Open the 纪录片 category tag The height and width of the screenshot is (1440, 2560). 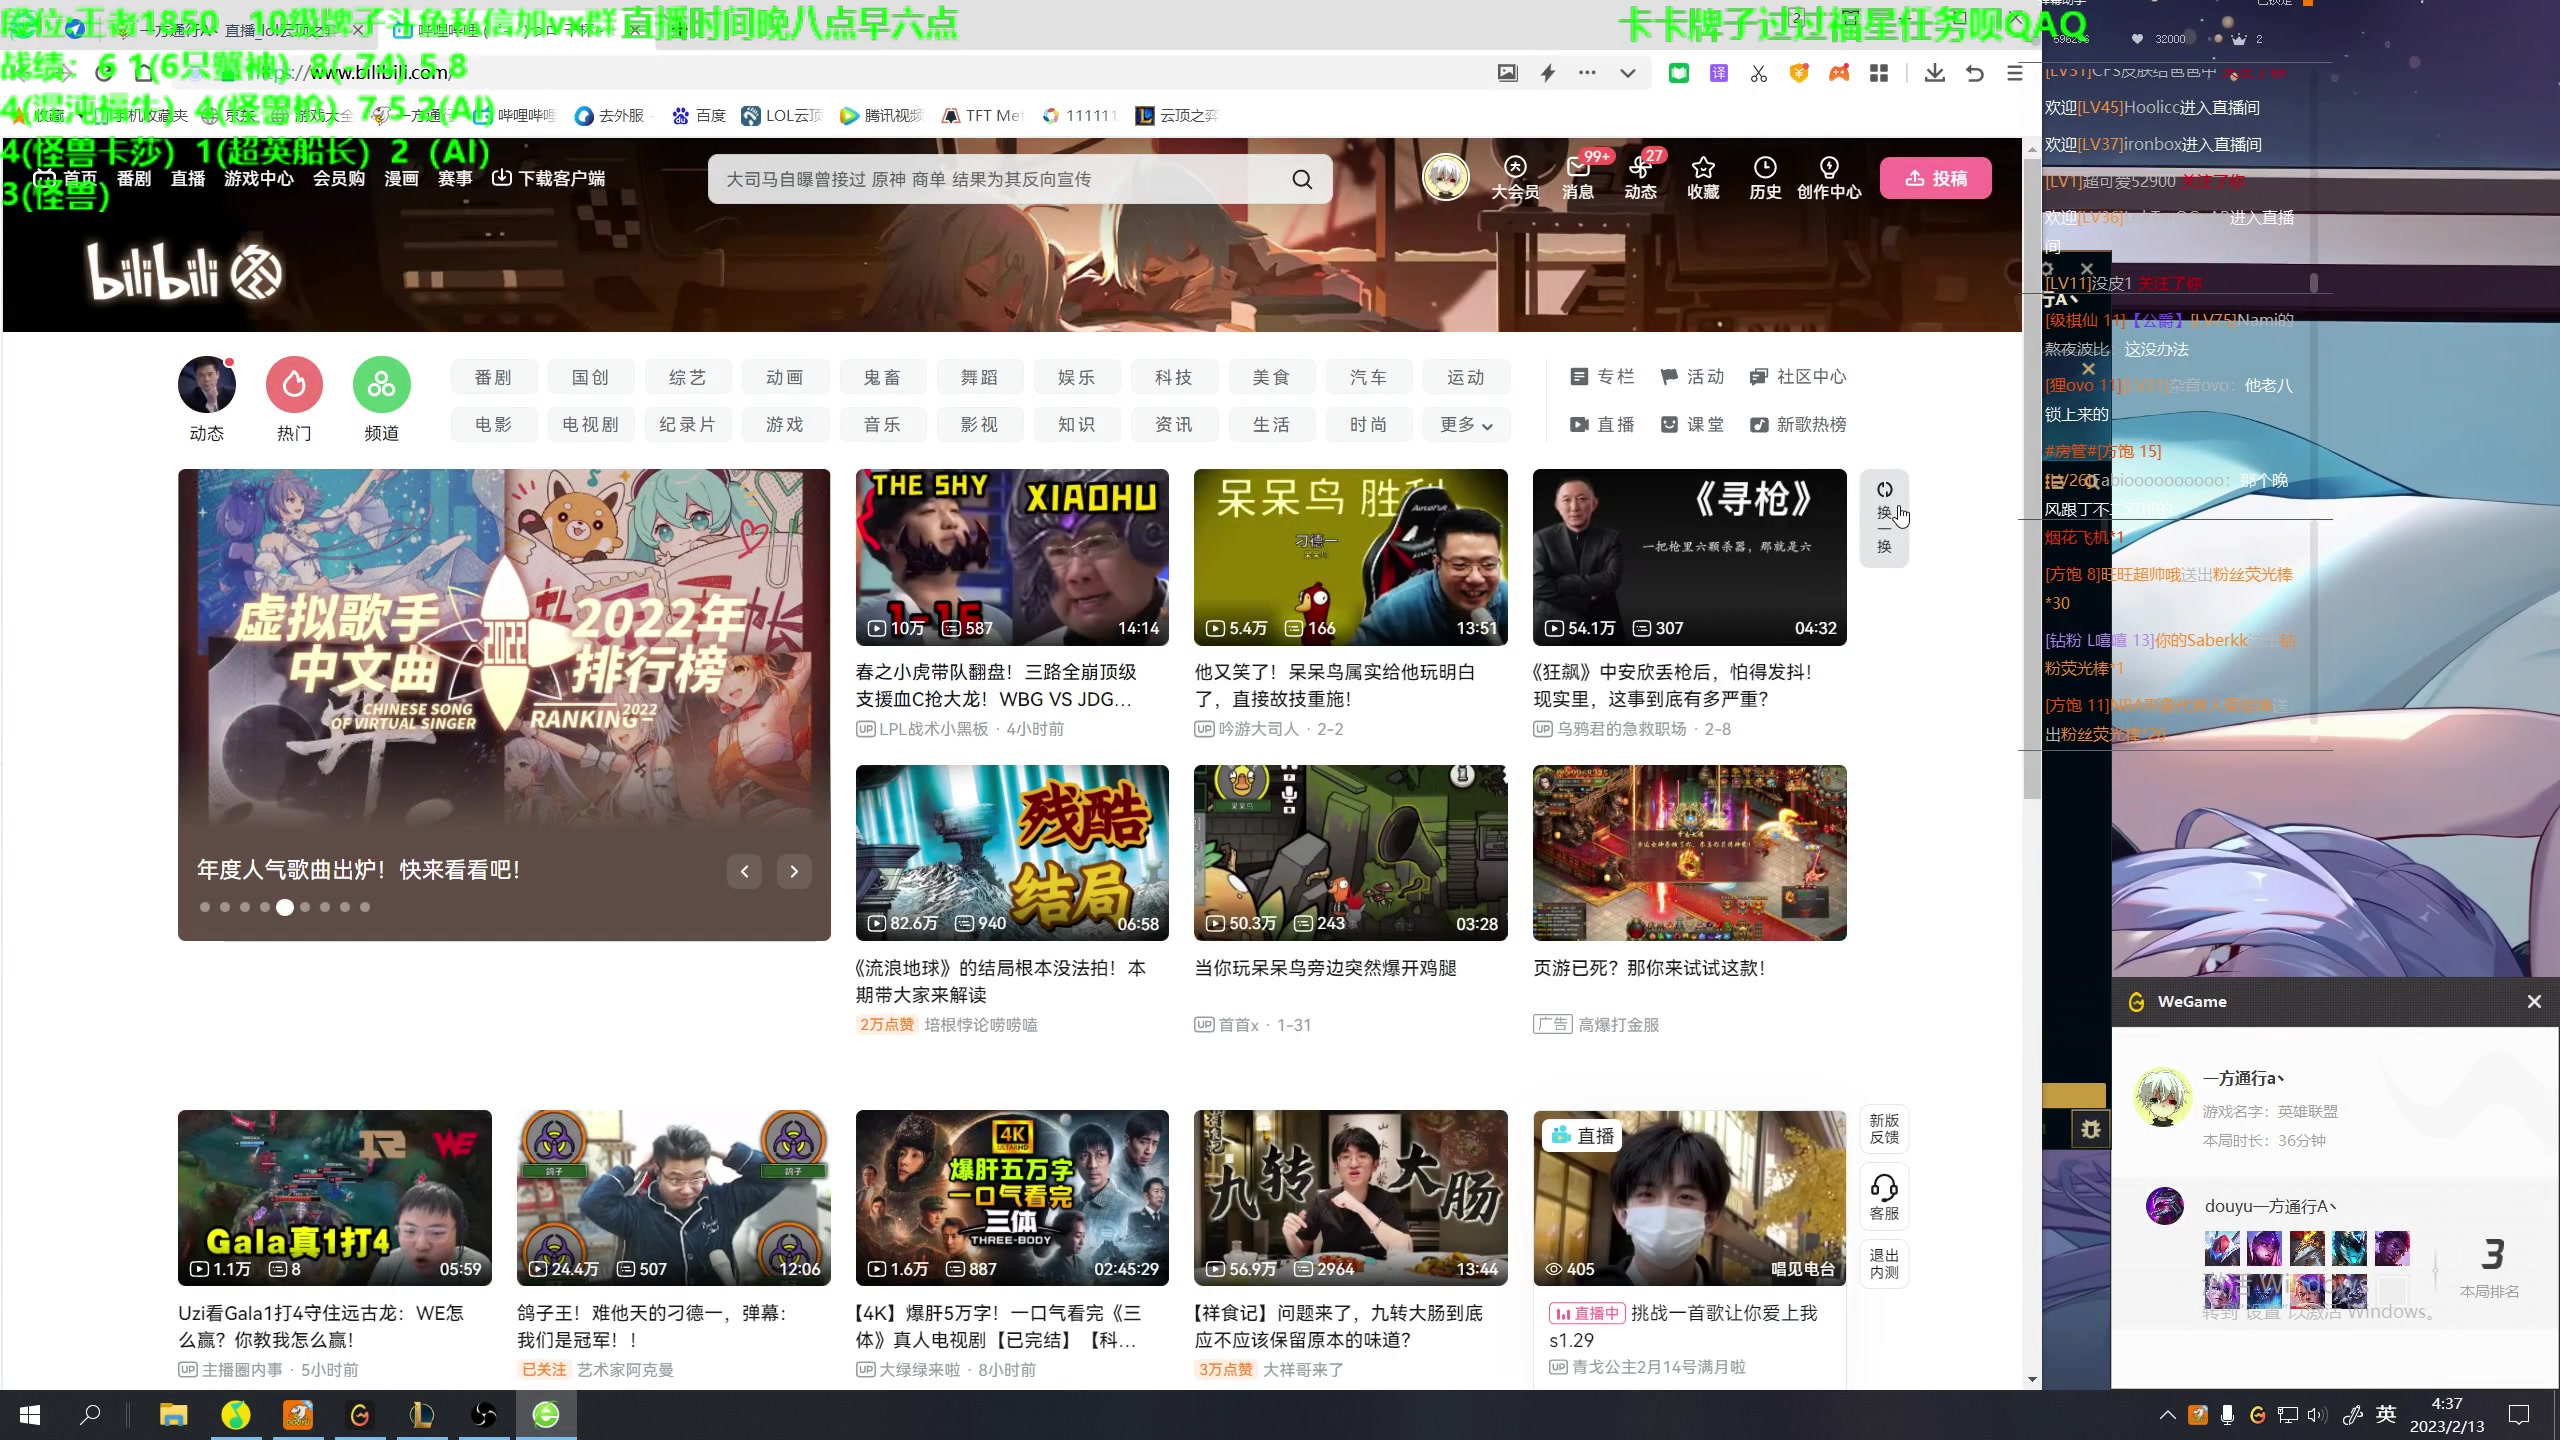coord(688,425)
